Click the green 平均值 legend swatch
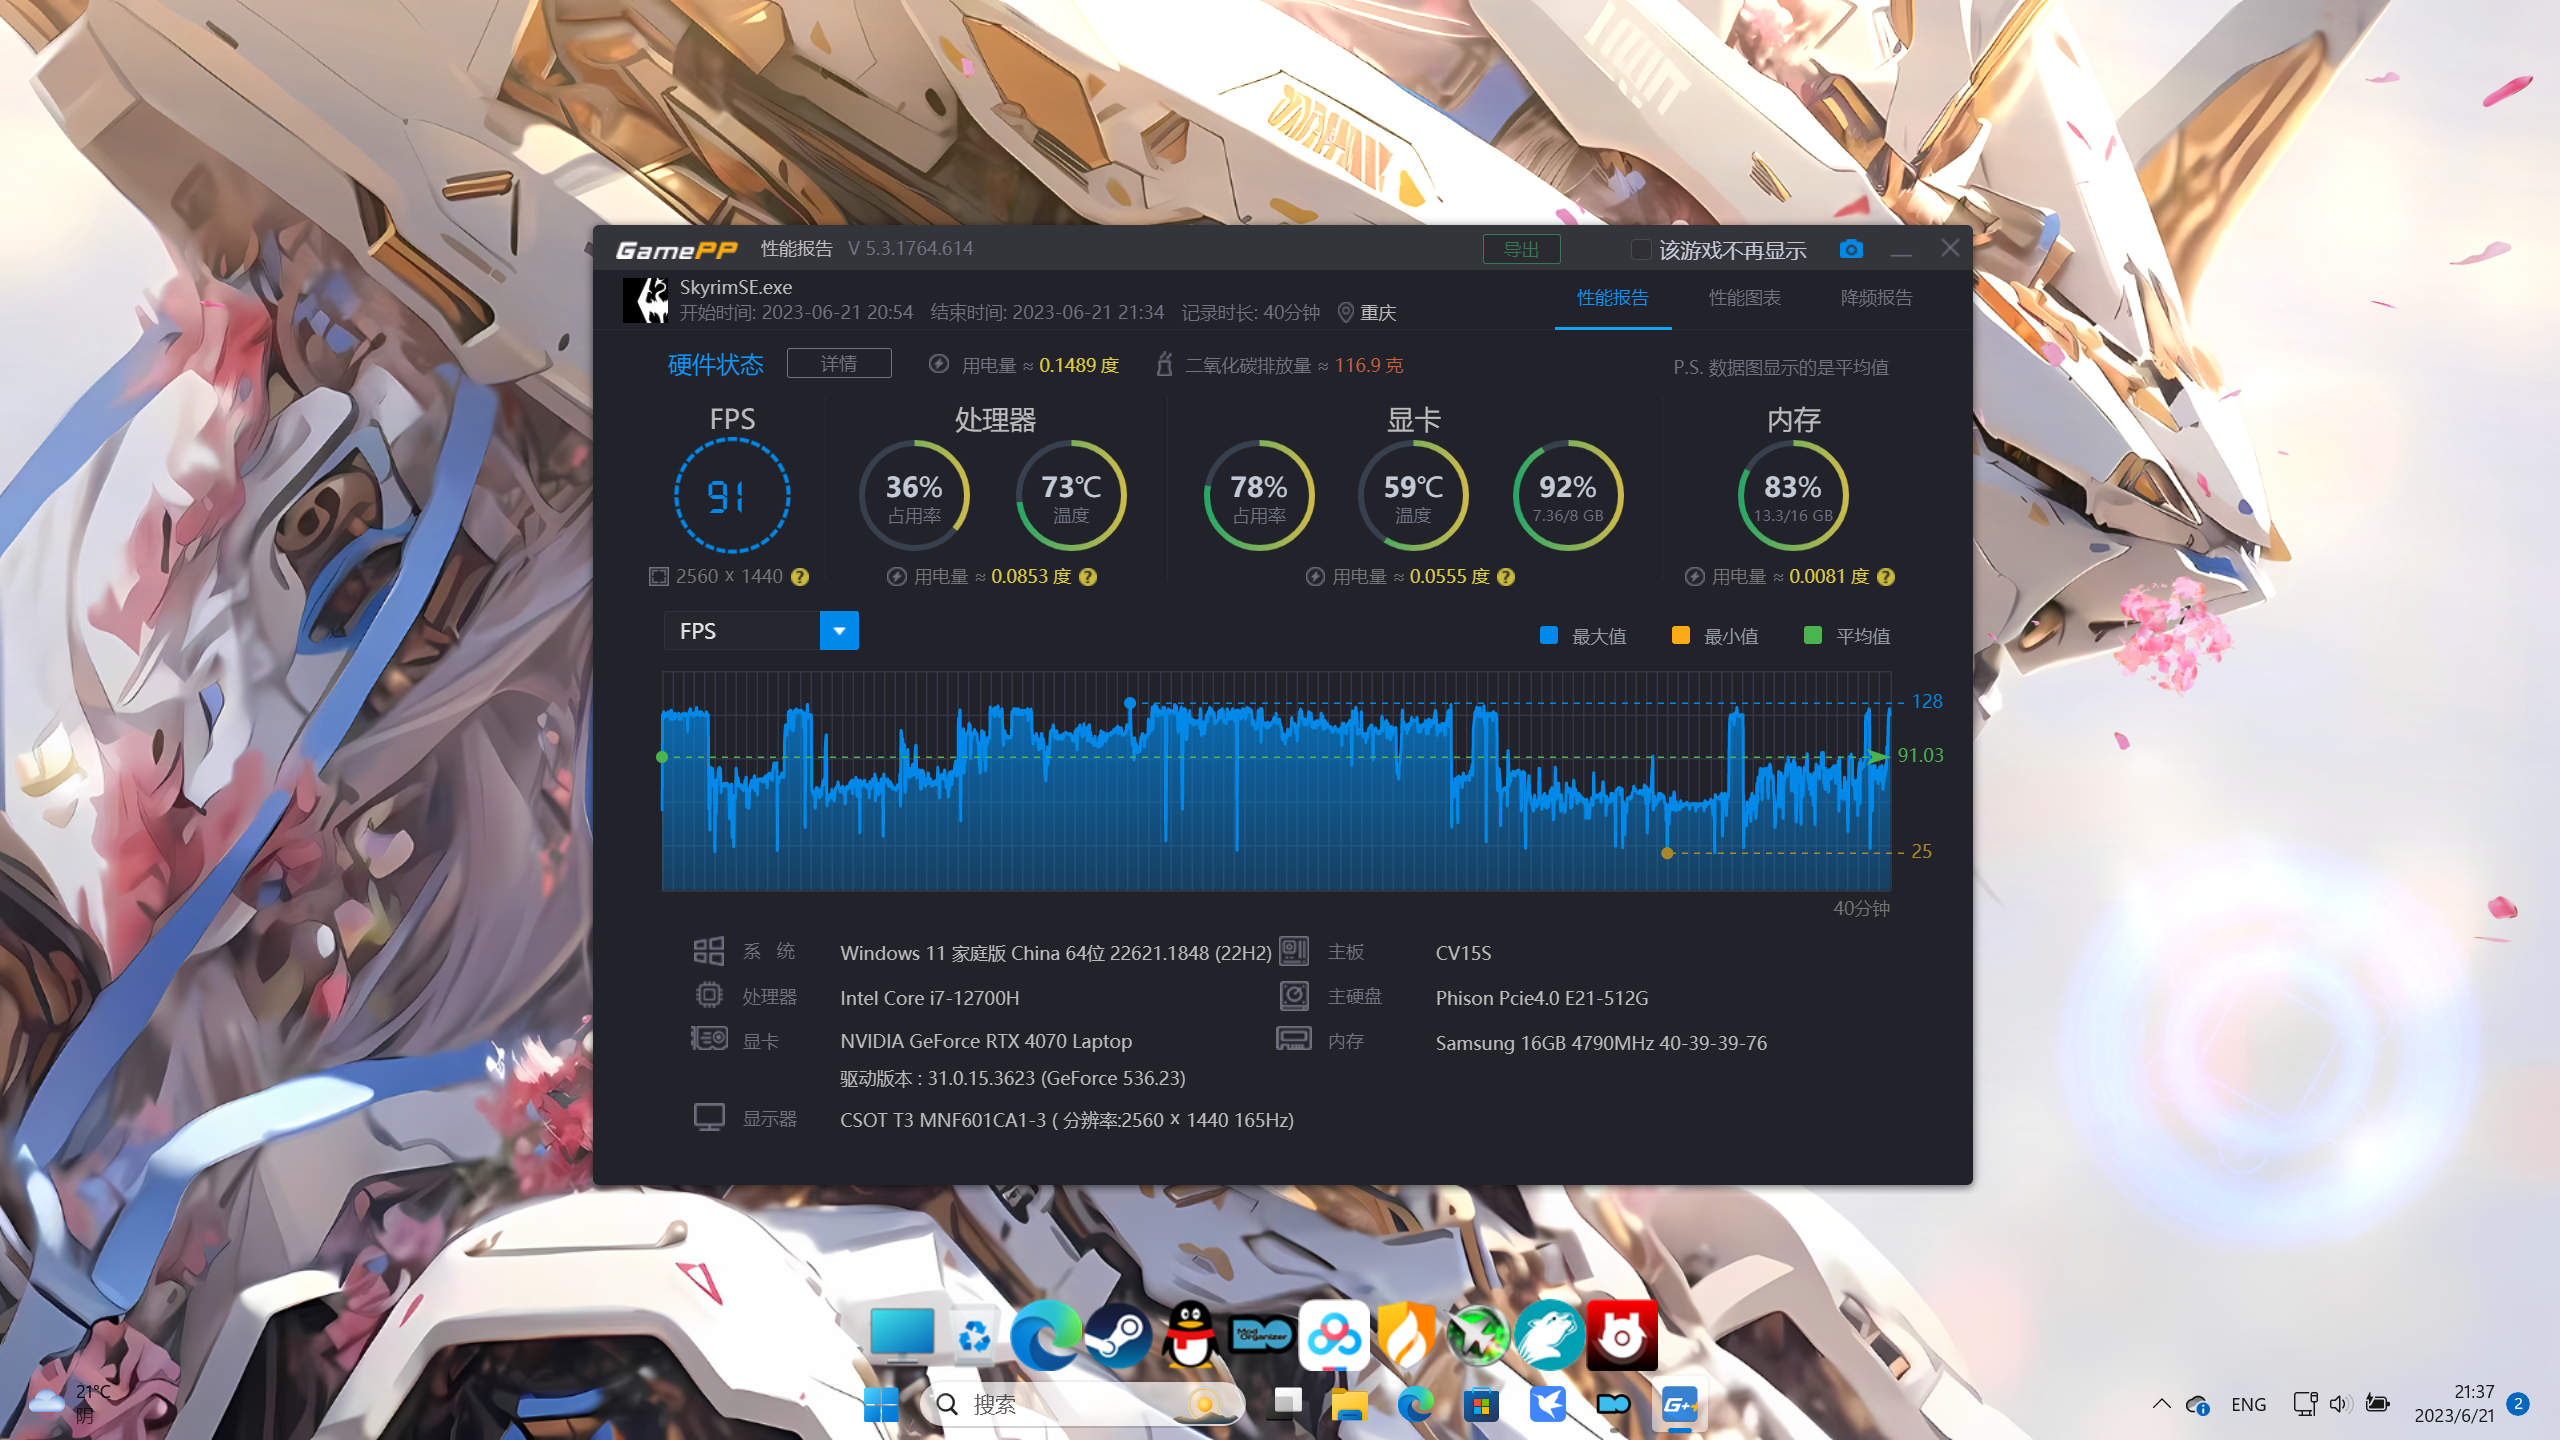This screenshot has width=2560, height=1440. click(x=1812, y=635)
